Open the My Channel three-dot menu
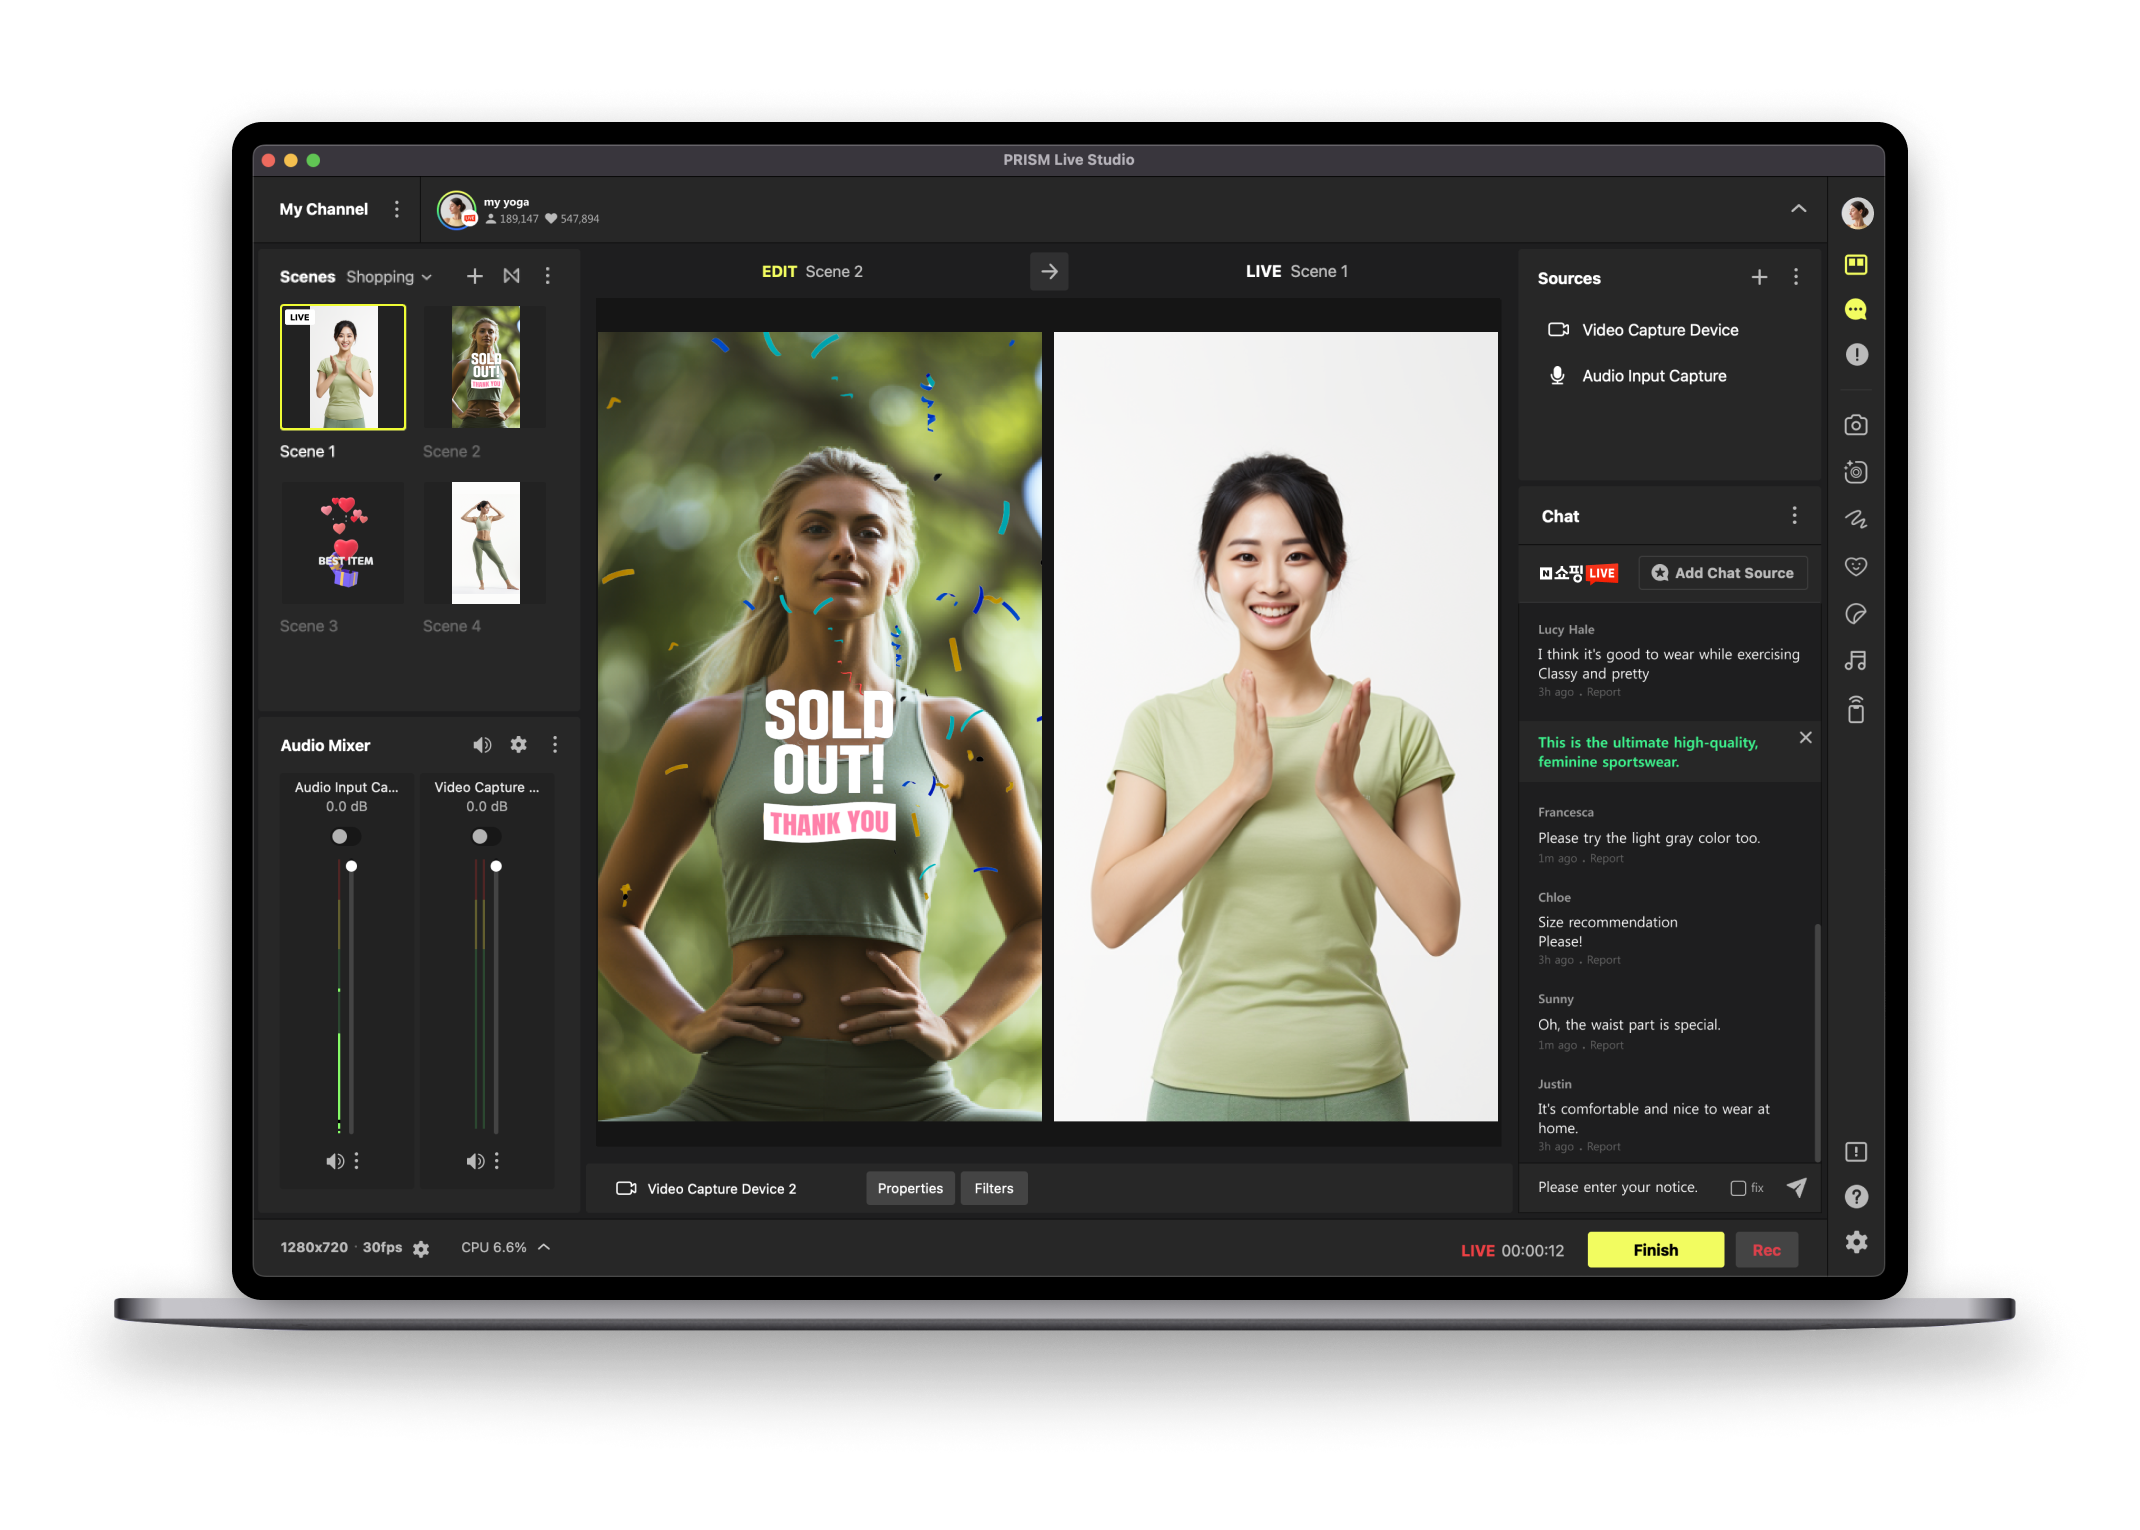2140x1530 pixels. (397, 209)
